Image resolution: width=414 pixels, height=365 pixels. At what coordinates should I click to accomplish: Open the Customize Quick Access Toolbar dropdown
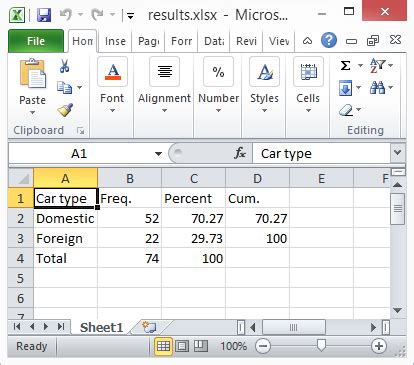(130, 15)
